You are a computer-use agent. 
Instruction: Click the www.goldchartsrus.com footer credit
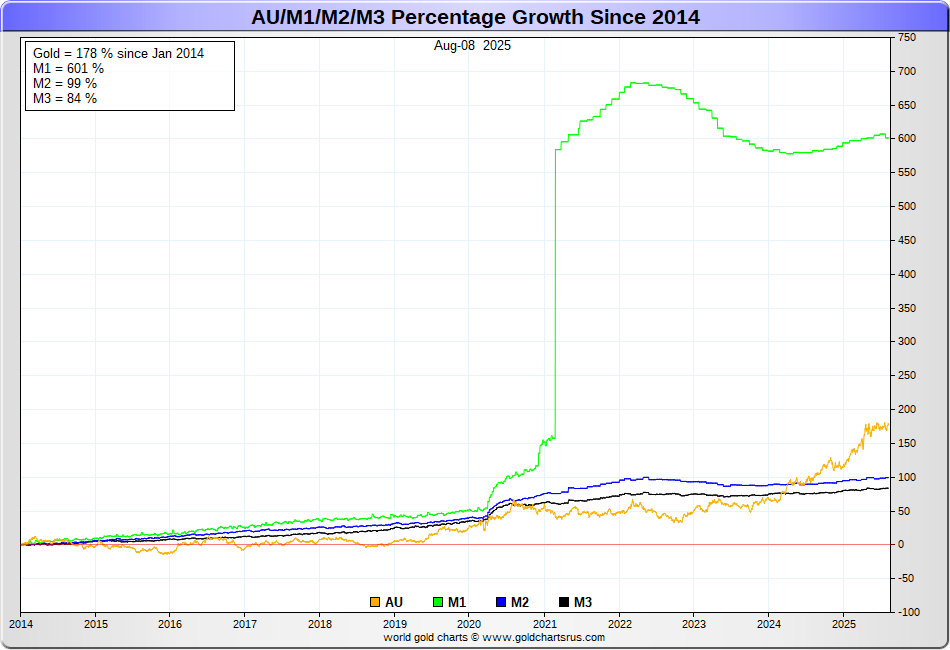pyautogui.click(x=543, y=637)
